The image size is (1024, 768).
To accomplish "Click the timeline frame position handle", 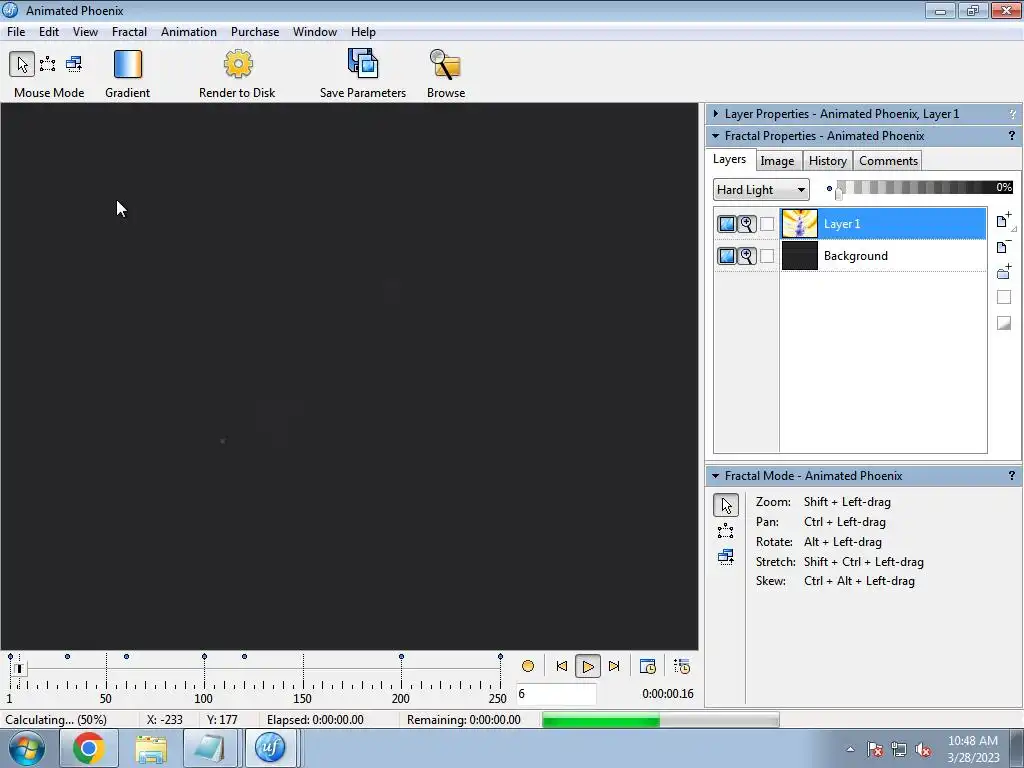I will (x=19, y=668).
